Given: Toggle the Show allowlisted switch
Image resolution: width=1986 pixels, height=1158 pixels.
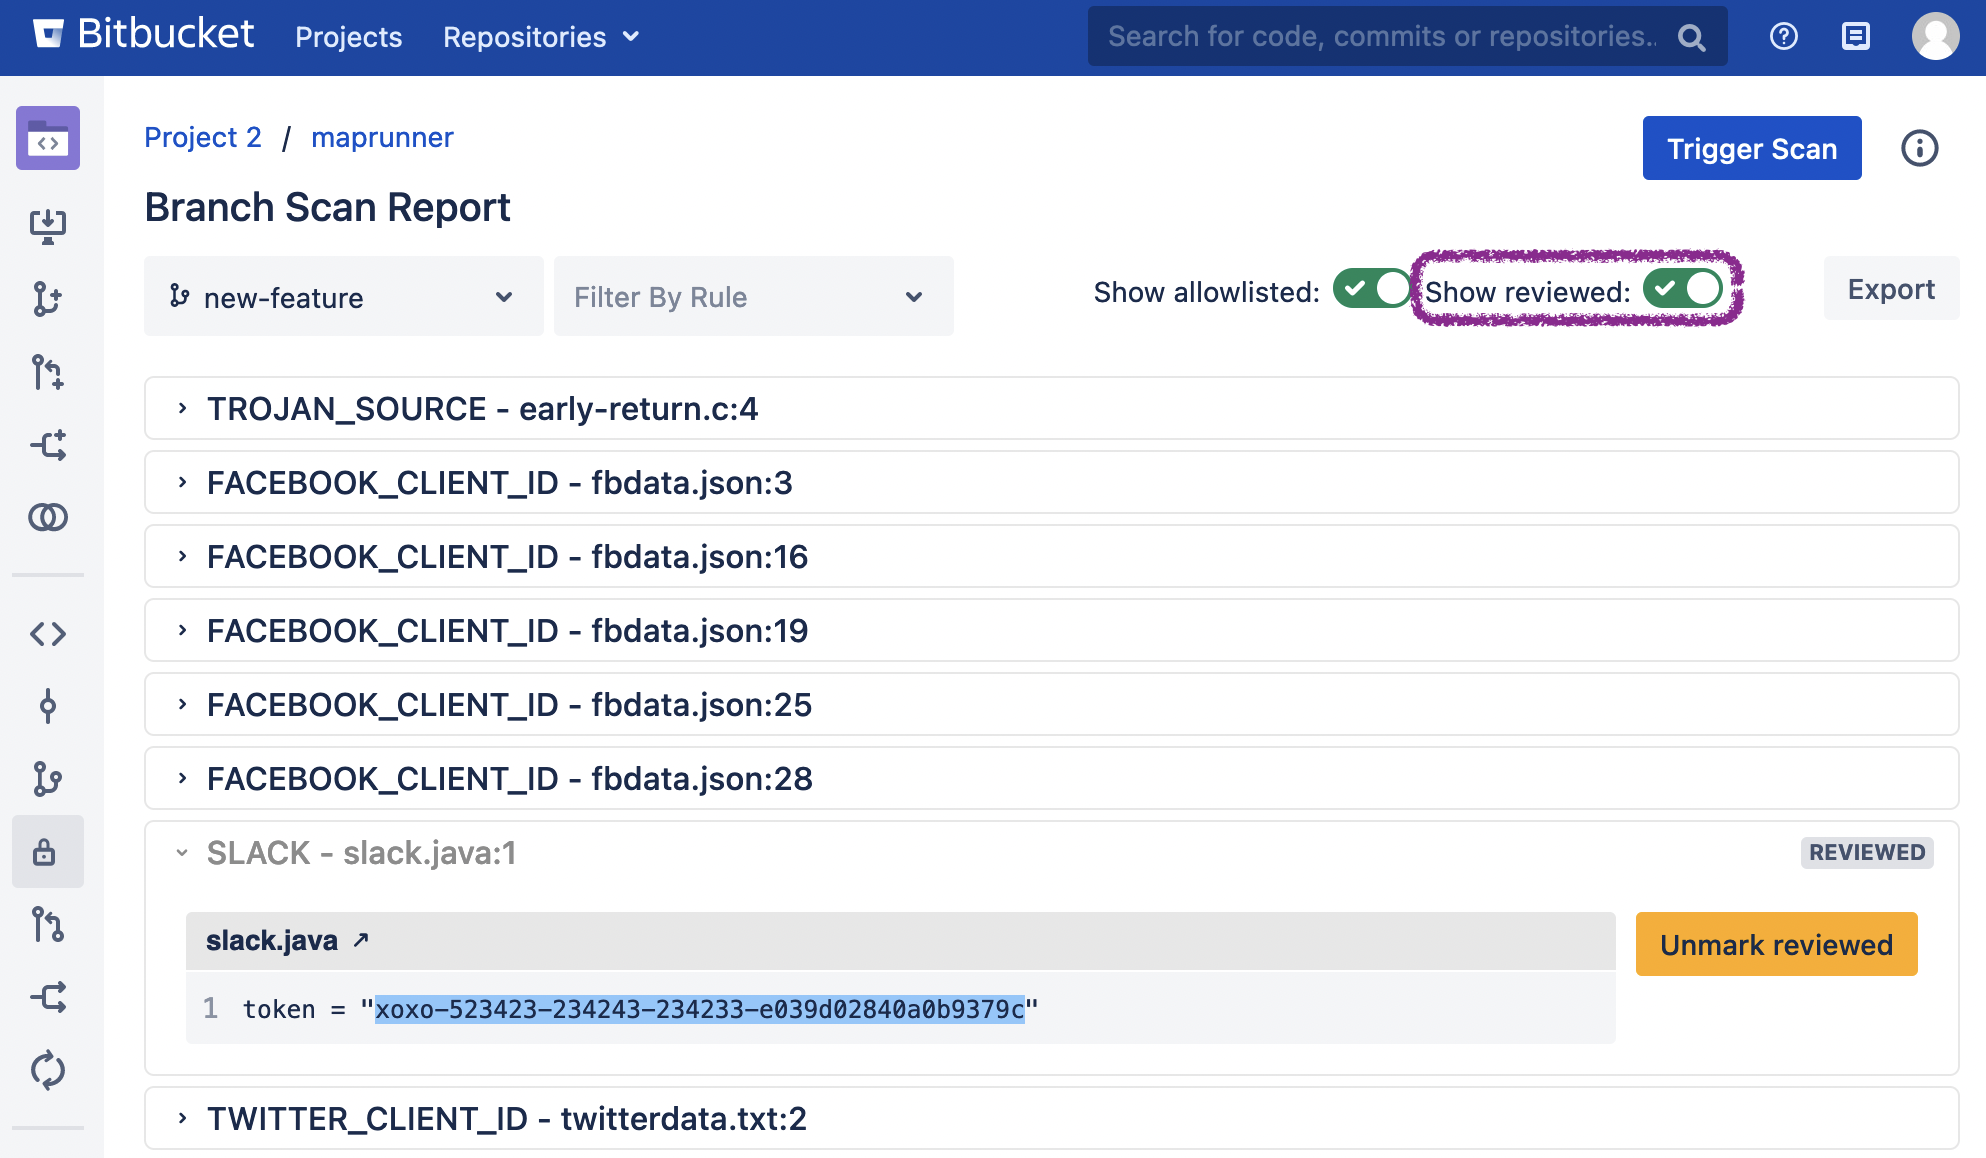Looking at the screenshot, I should (x=1371, y=289).
